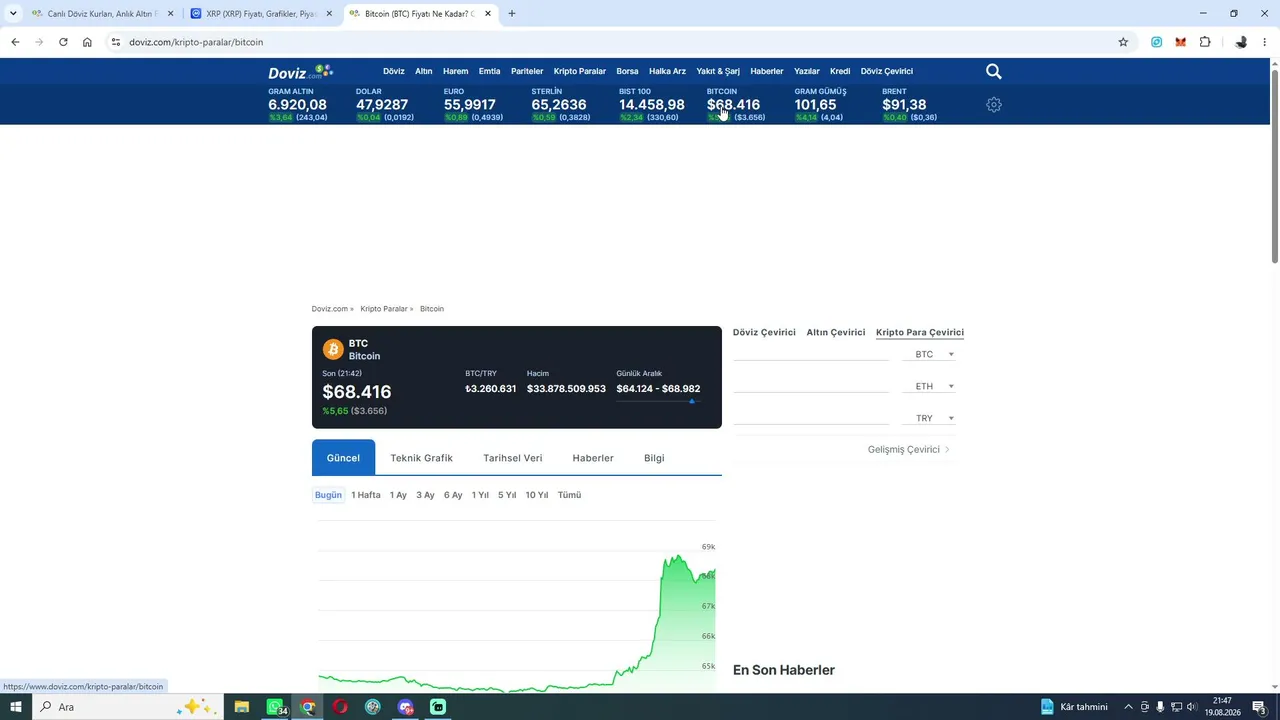Image resolution: width=1280 pixels, height=720 pixels.
Task: Open the site search magnifier icon
Action: point(993,72)
